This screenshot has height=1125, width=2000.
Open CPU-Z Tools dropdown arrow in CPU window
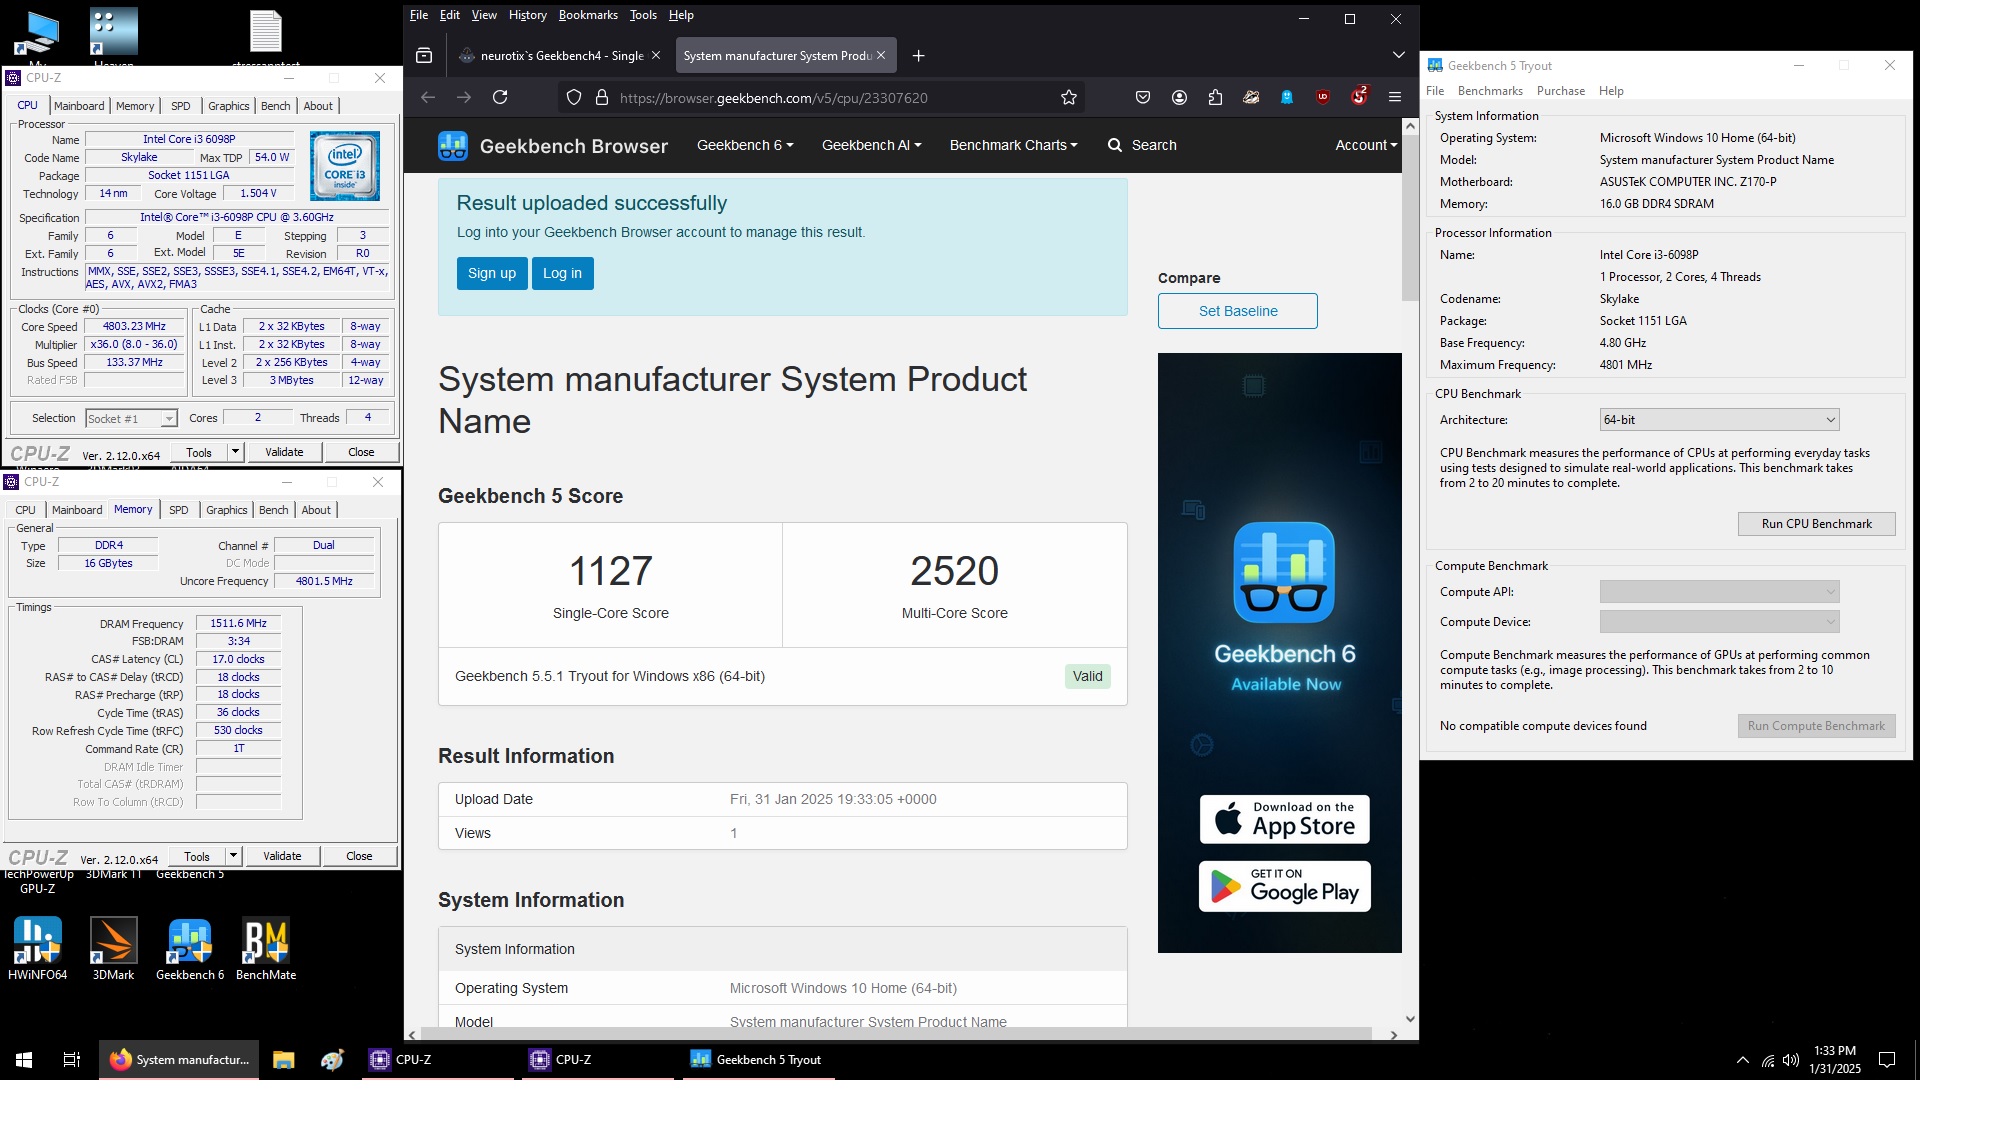tap(235, 452)
